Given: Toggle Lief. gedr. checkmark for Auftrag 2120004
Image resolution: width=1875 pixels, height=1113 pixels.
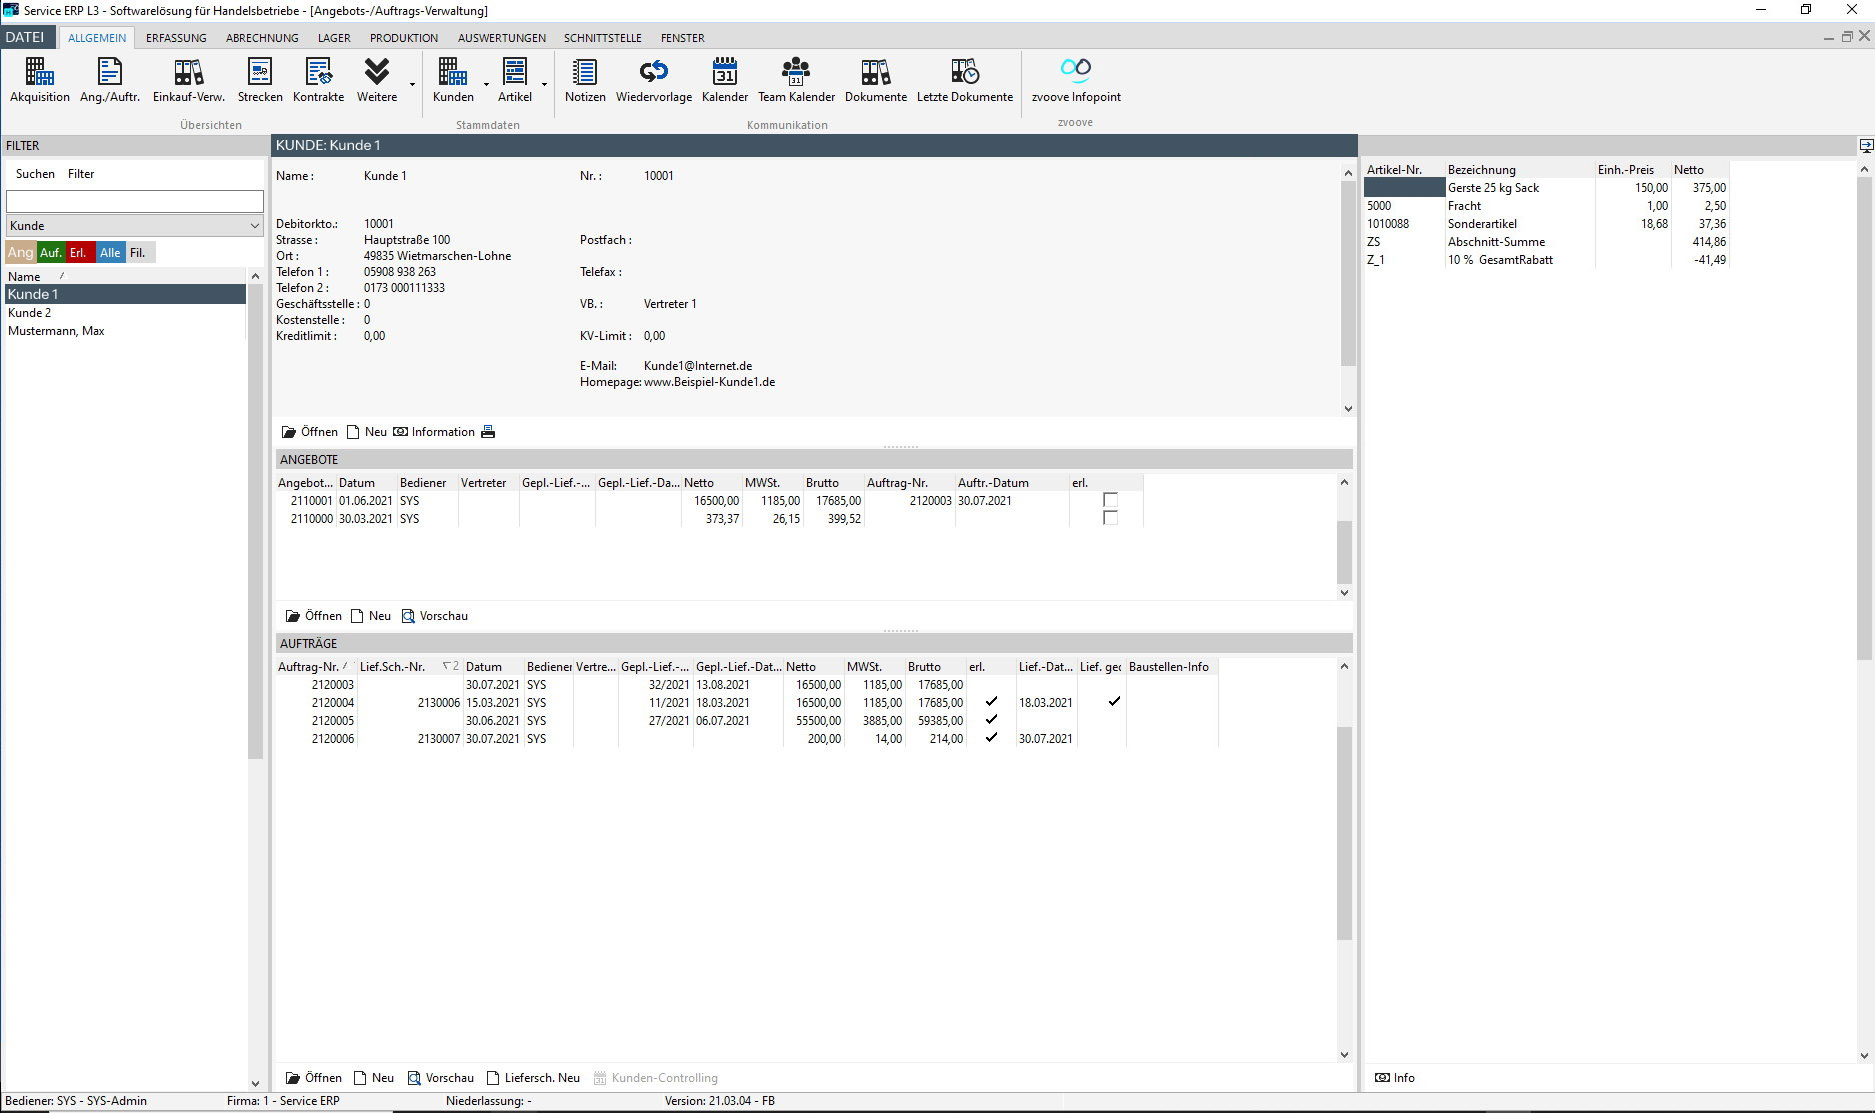Looking at the screenshot, I should pyautogui.click(x=1114, y=702).
